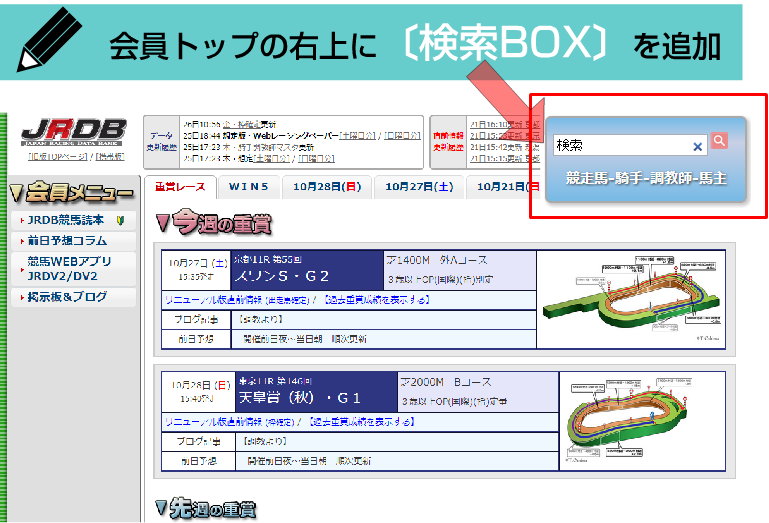The width and height of the screenshot is (769, 523).
Task: Click 芝2000M Bコース text
Action: pos(446,382)
